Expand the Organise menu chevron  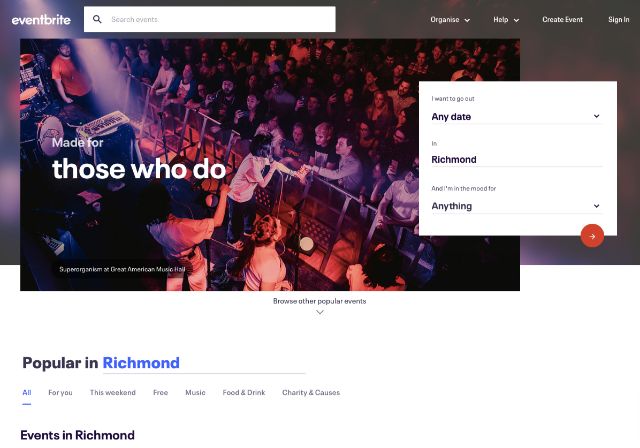point(467,20)
